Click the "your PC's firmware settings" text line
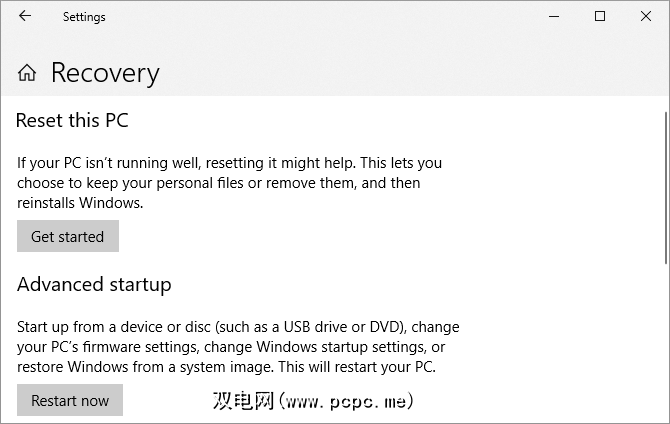670x424 pixels. (231, 347)
